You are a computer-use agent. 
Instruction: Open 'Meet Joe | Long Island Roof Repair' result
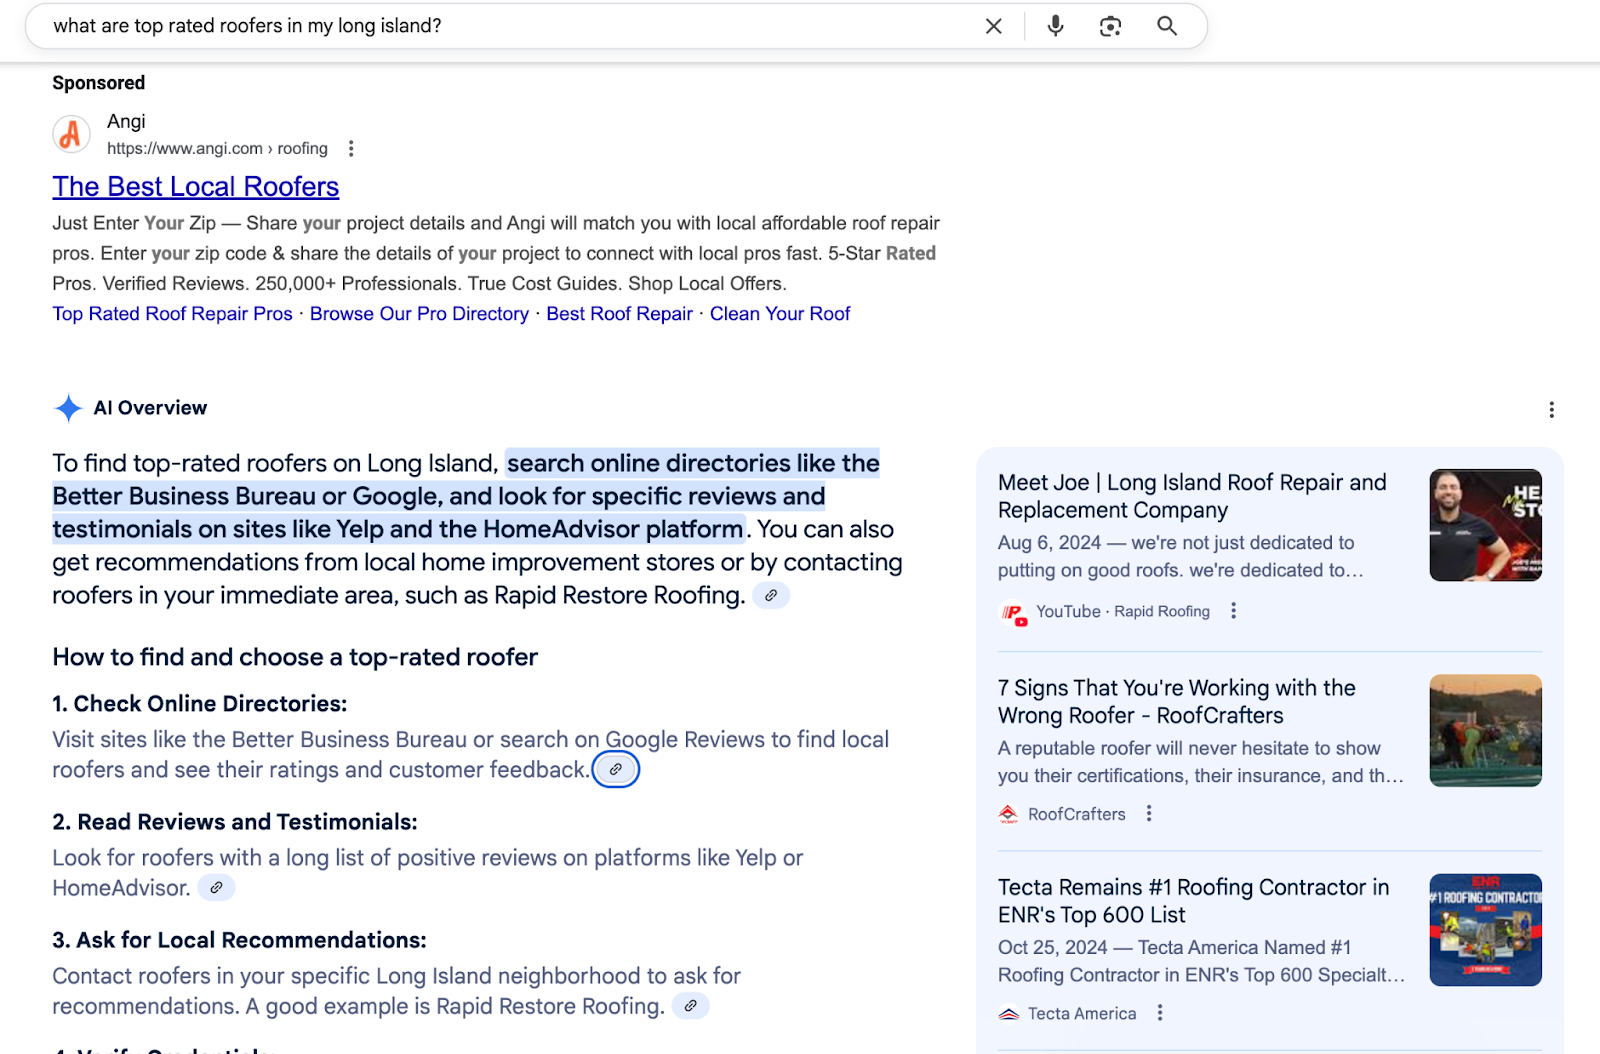tap(1192, 496)
